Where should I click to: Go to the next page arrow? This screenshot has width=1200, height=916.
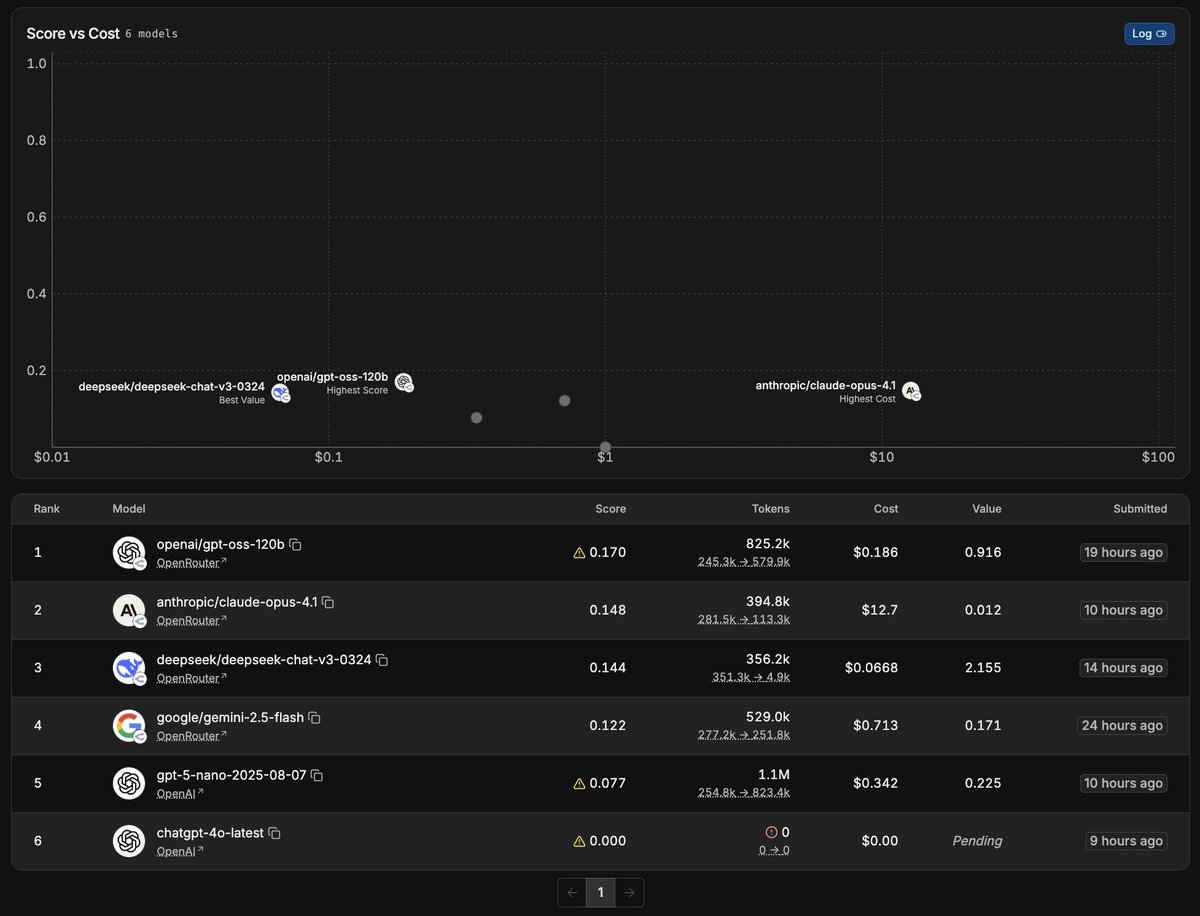(x=629, y=892)
